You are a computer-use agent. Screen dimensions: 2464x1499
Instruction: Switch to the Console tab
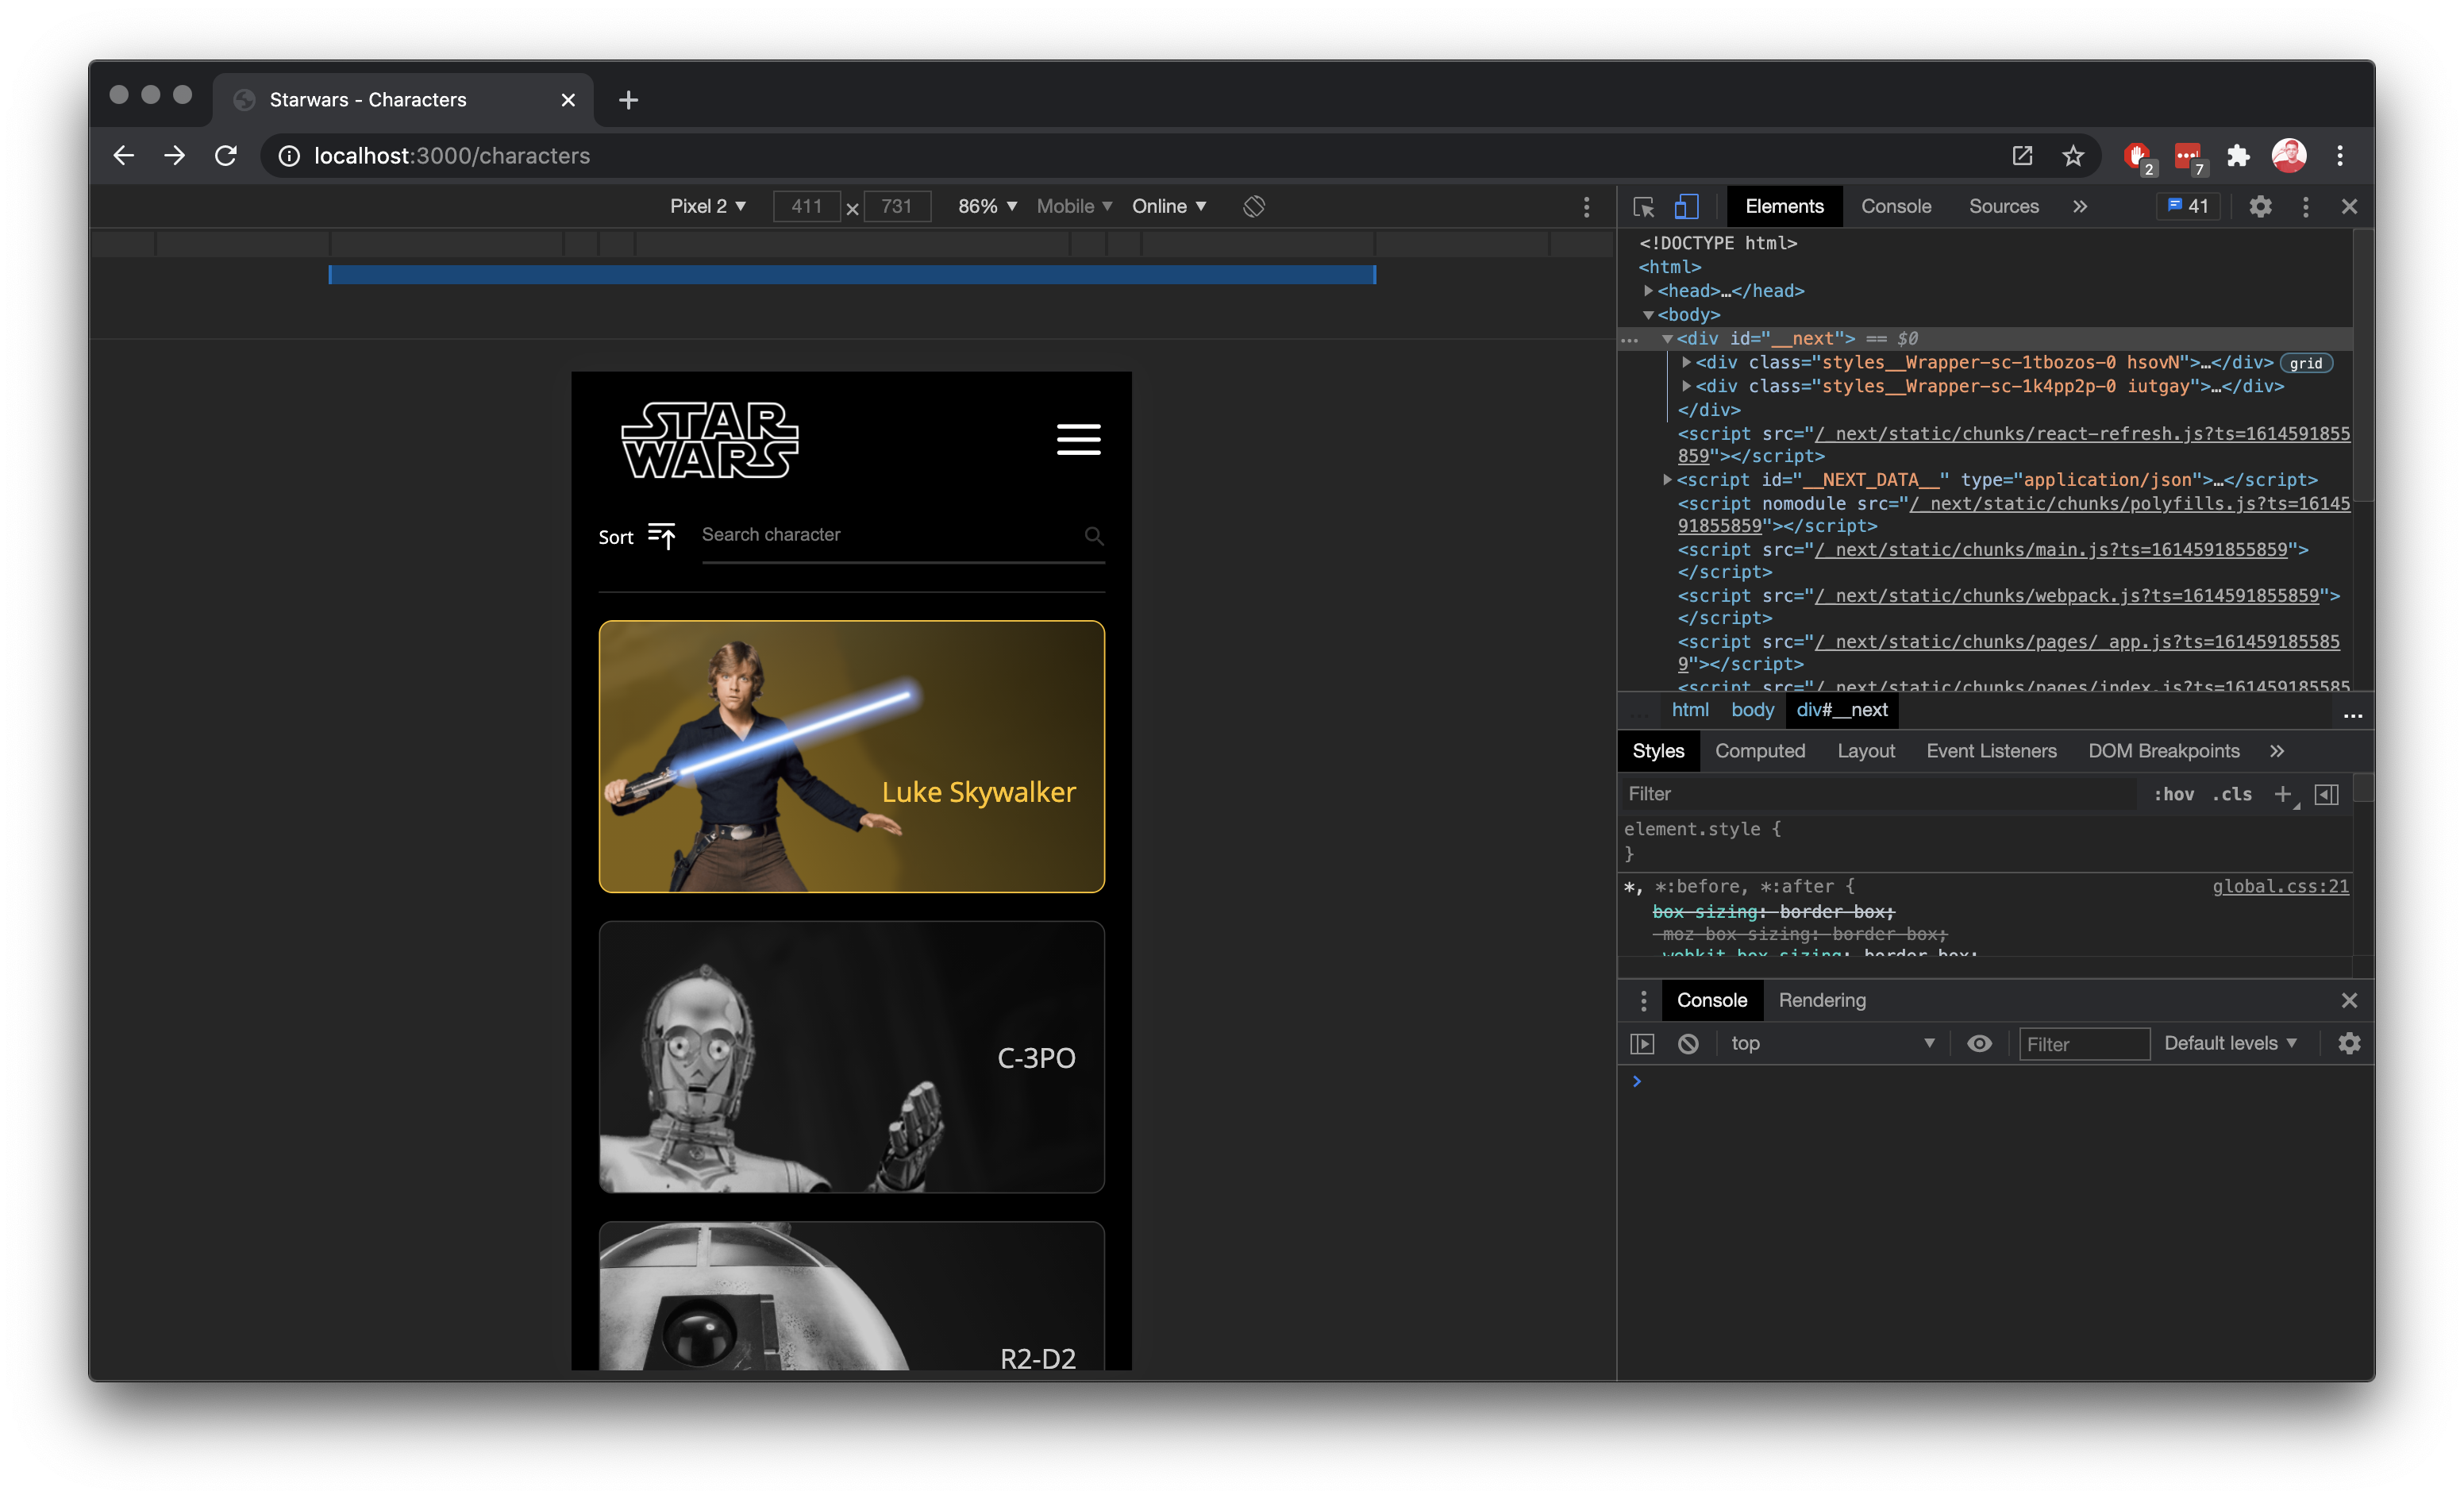tap(1895, 206)
